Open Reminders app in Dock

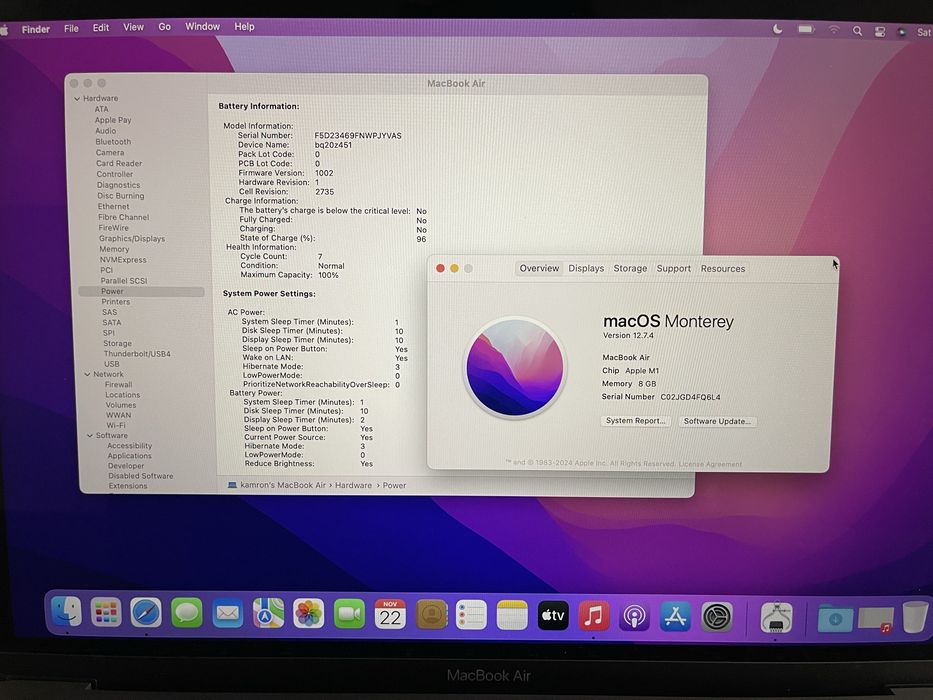pos(471,615)
